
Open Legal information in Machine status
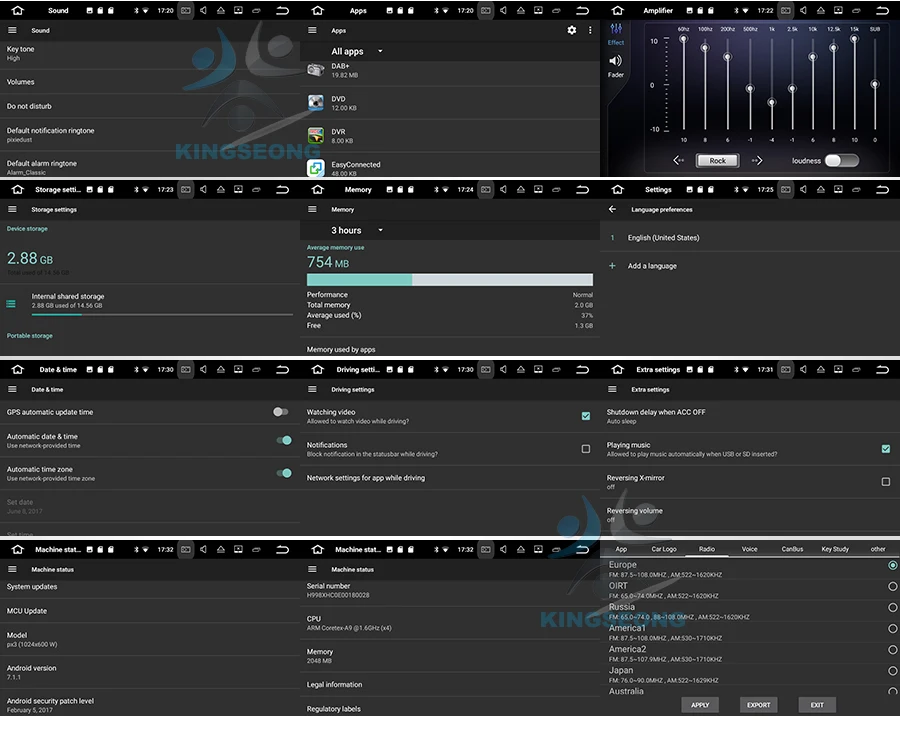(449, 685)
